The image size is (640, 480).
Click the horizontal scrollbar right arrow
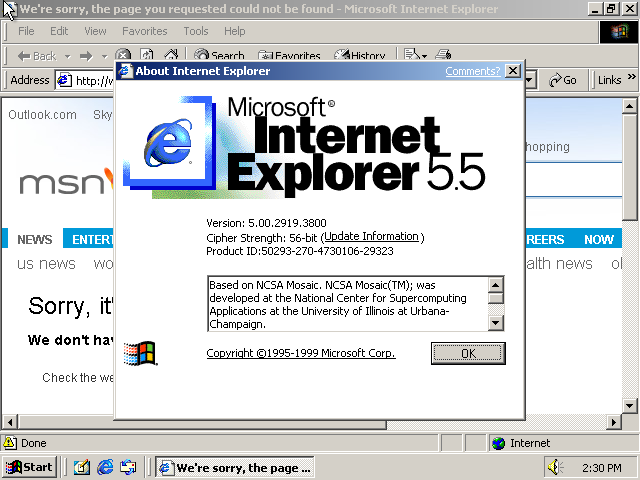tap(613, 422)
